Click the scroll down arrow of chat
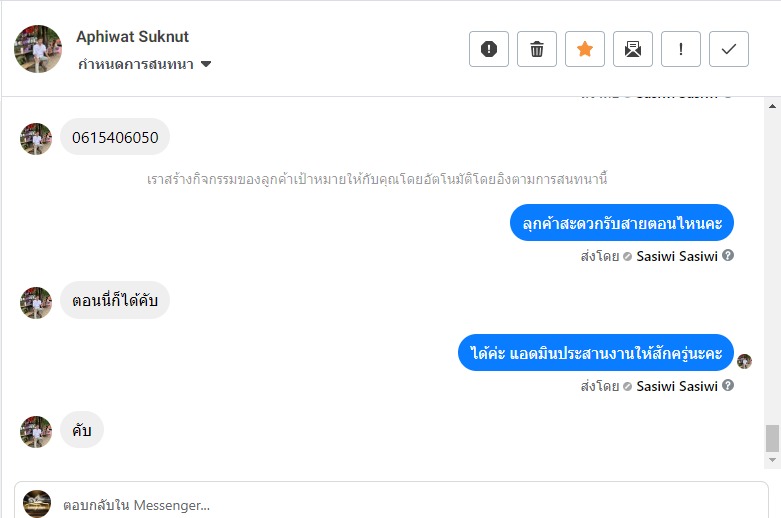Viewport: 781px width, 518px height. pyautogui.click(x=772, y=460)
